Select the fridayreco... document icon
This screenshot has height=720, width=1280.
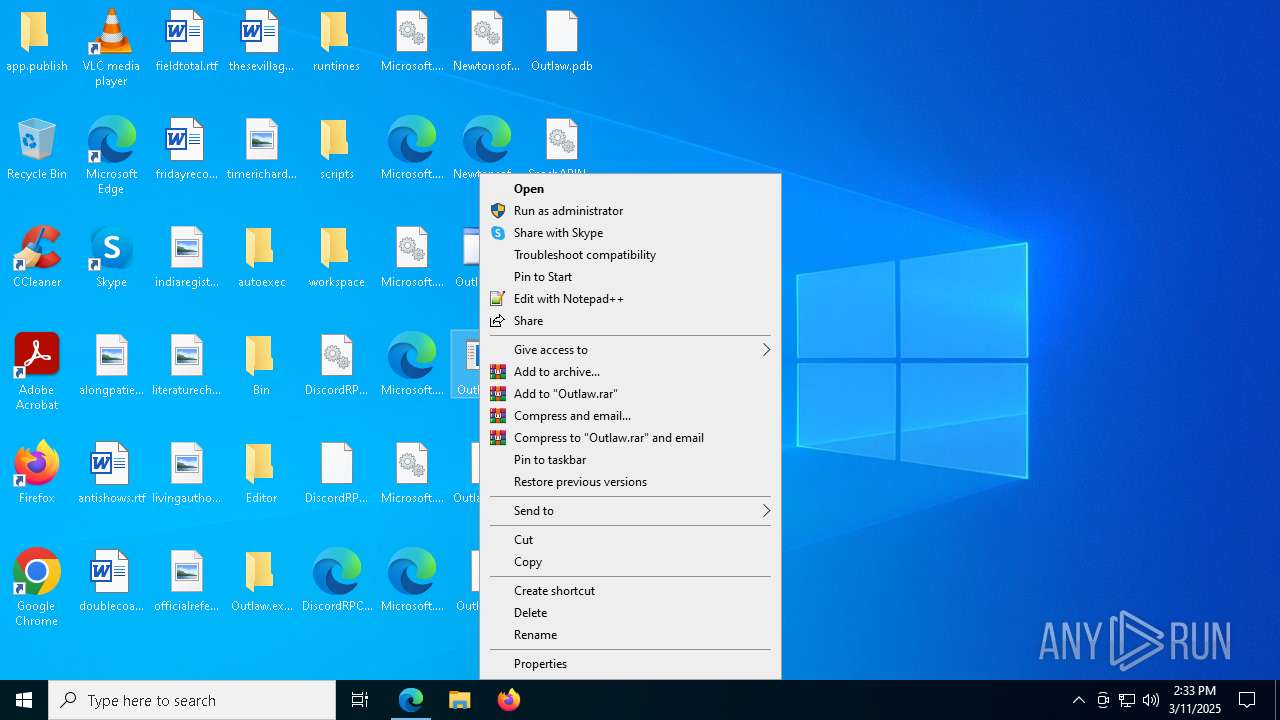186,140
